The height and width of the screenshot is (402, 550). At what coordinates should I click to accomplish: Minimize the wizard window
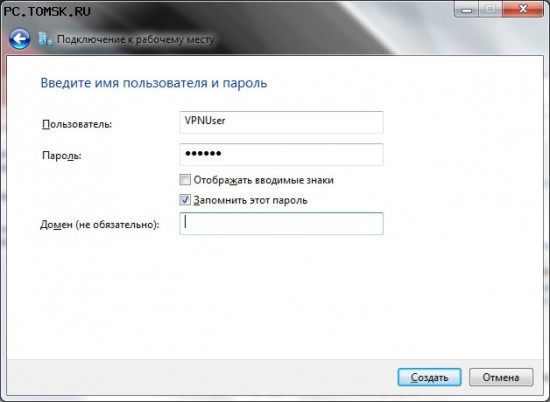[x=467, y=9]
